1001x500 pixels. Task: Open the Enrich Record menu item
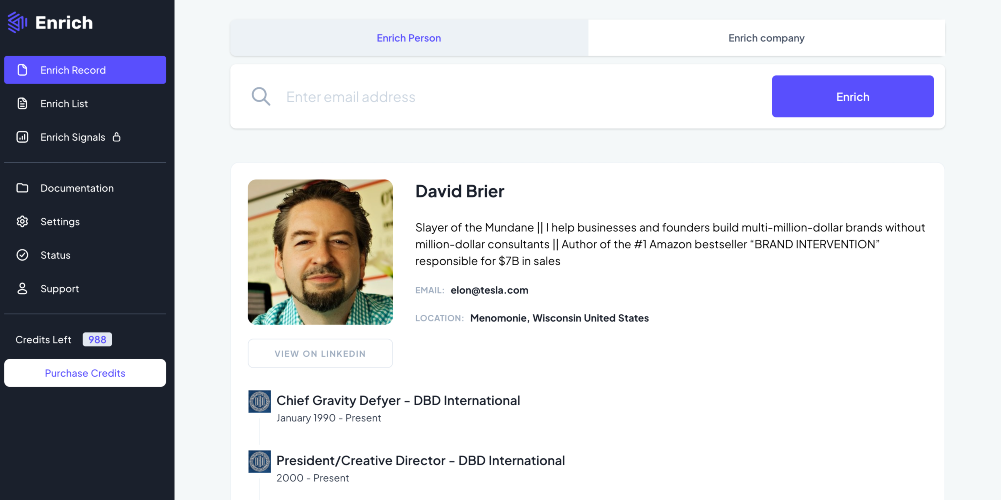(x=85, y=70)
